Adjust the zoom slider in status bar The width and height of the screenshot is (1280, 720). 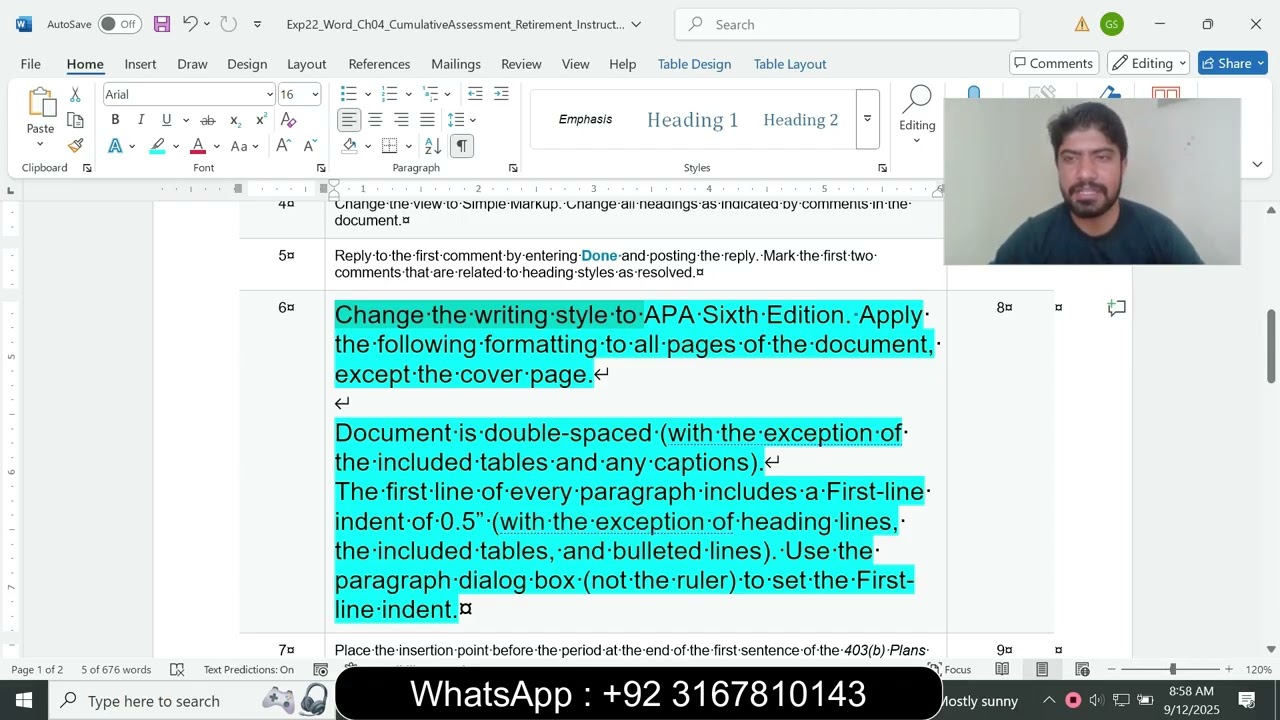point(1172,670)
